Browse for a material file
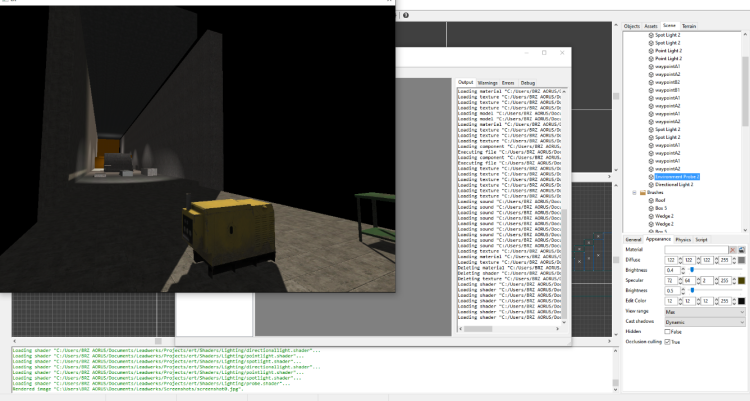The height and width of the screenshot is (401, 750). pos(742,249)
